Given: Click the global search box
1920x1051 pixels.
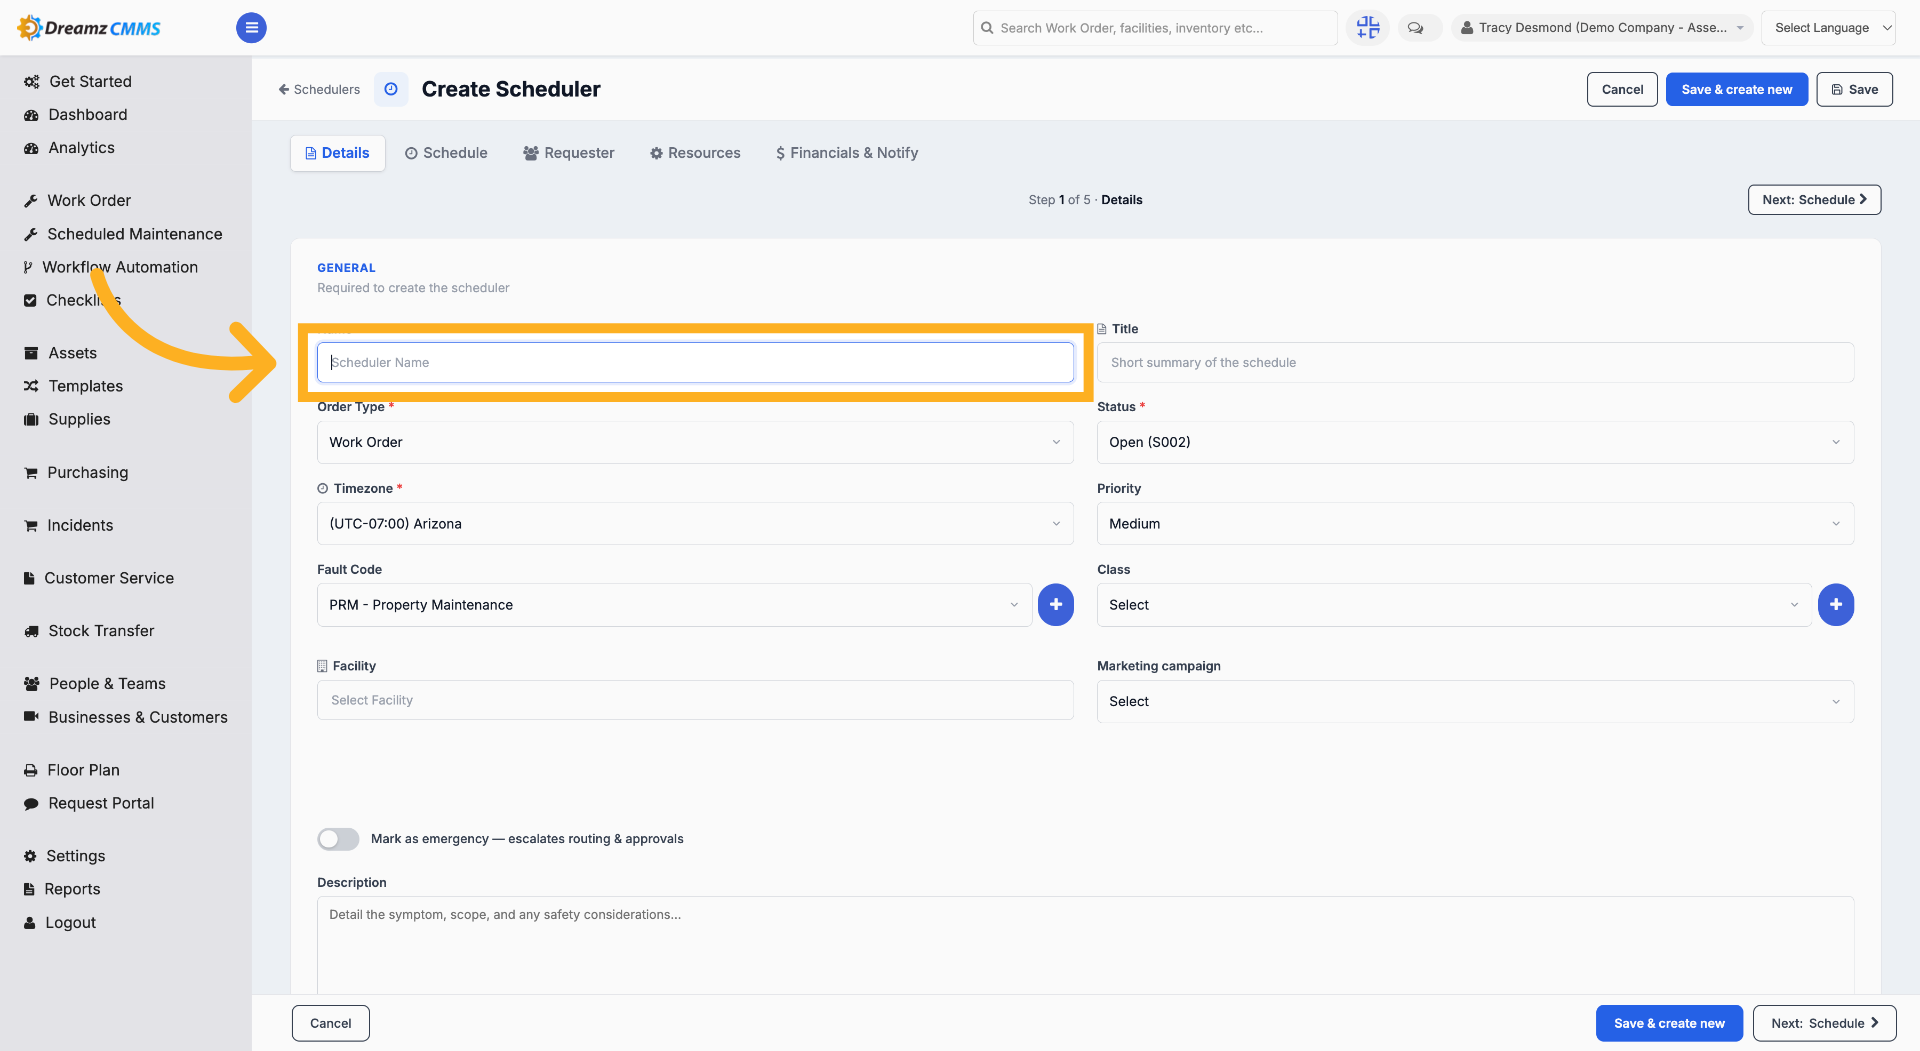Looking at the screenshot, I should tap(1155, 28).
